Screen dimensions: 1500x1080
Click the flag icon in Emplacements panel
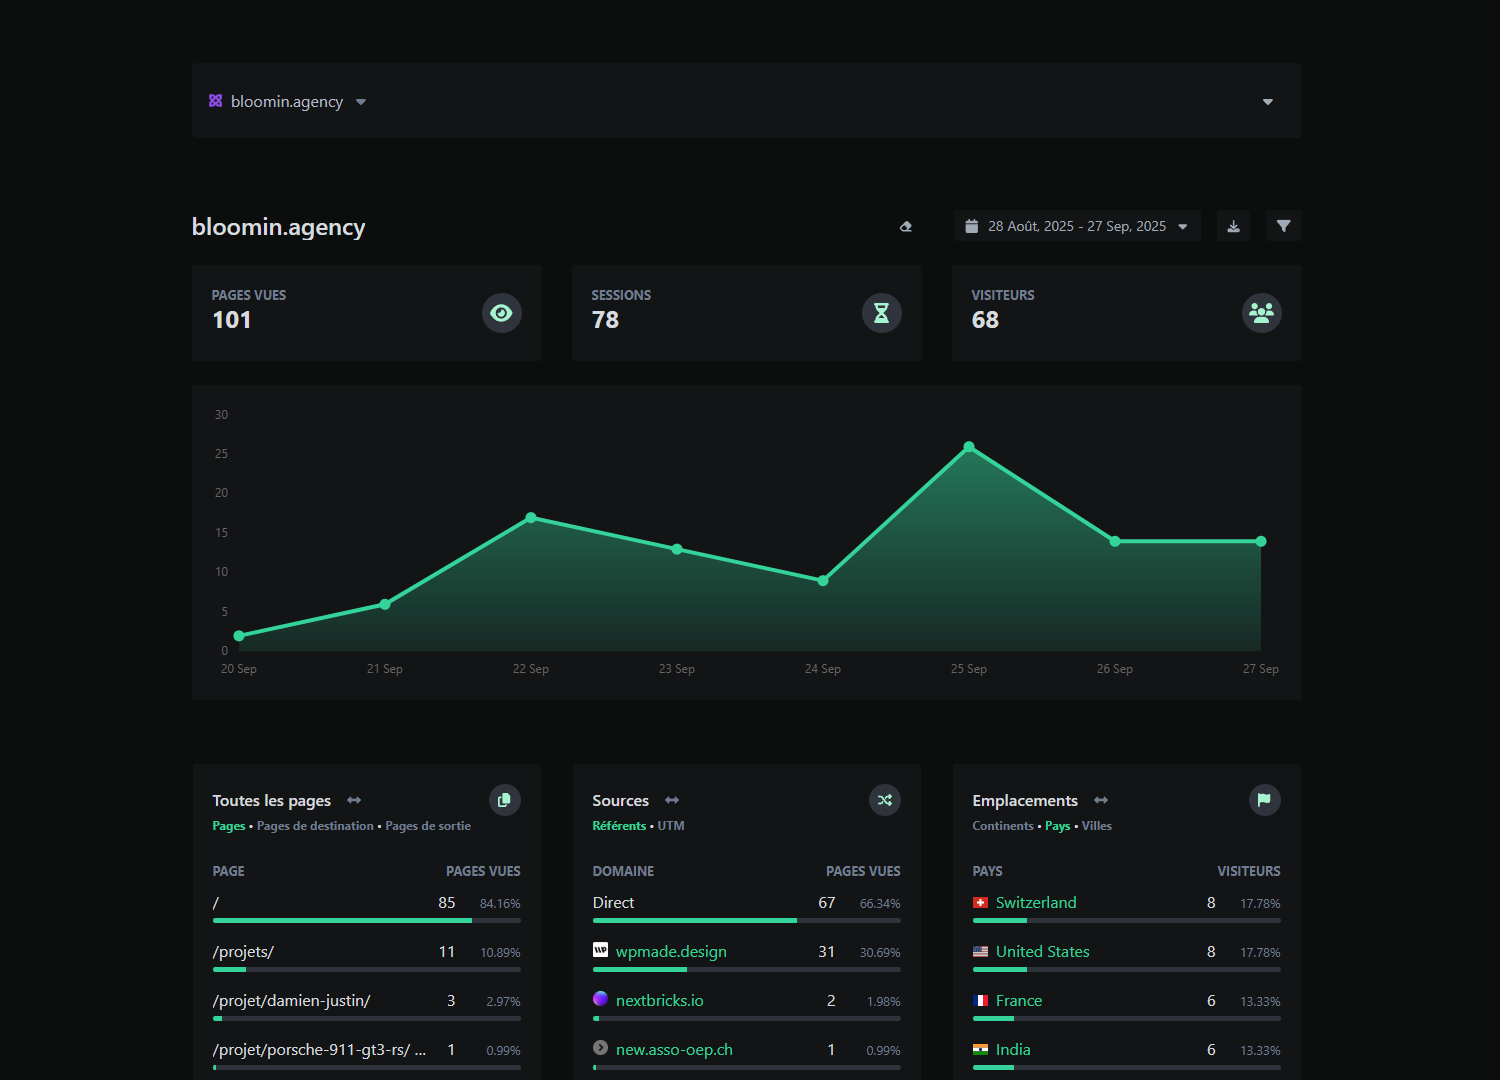tap(1264, 800)
